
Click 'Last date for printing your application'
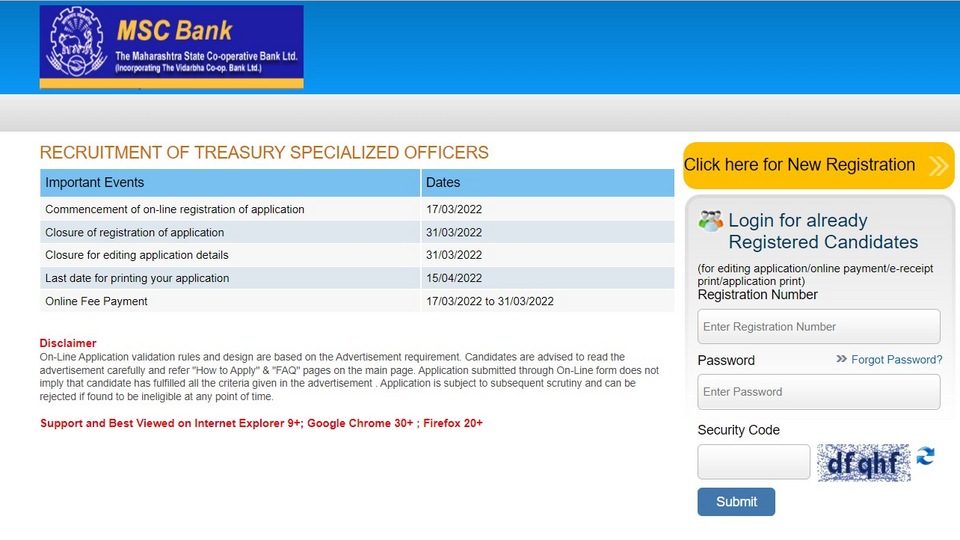tap(137, 278)
